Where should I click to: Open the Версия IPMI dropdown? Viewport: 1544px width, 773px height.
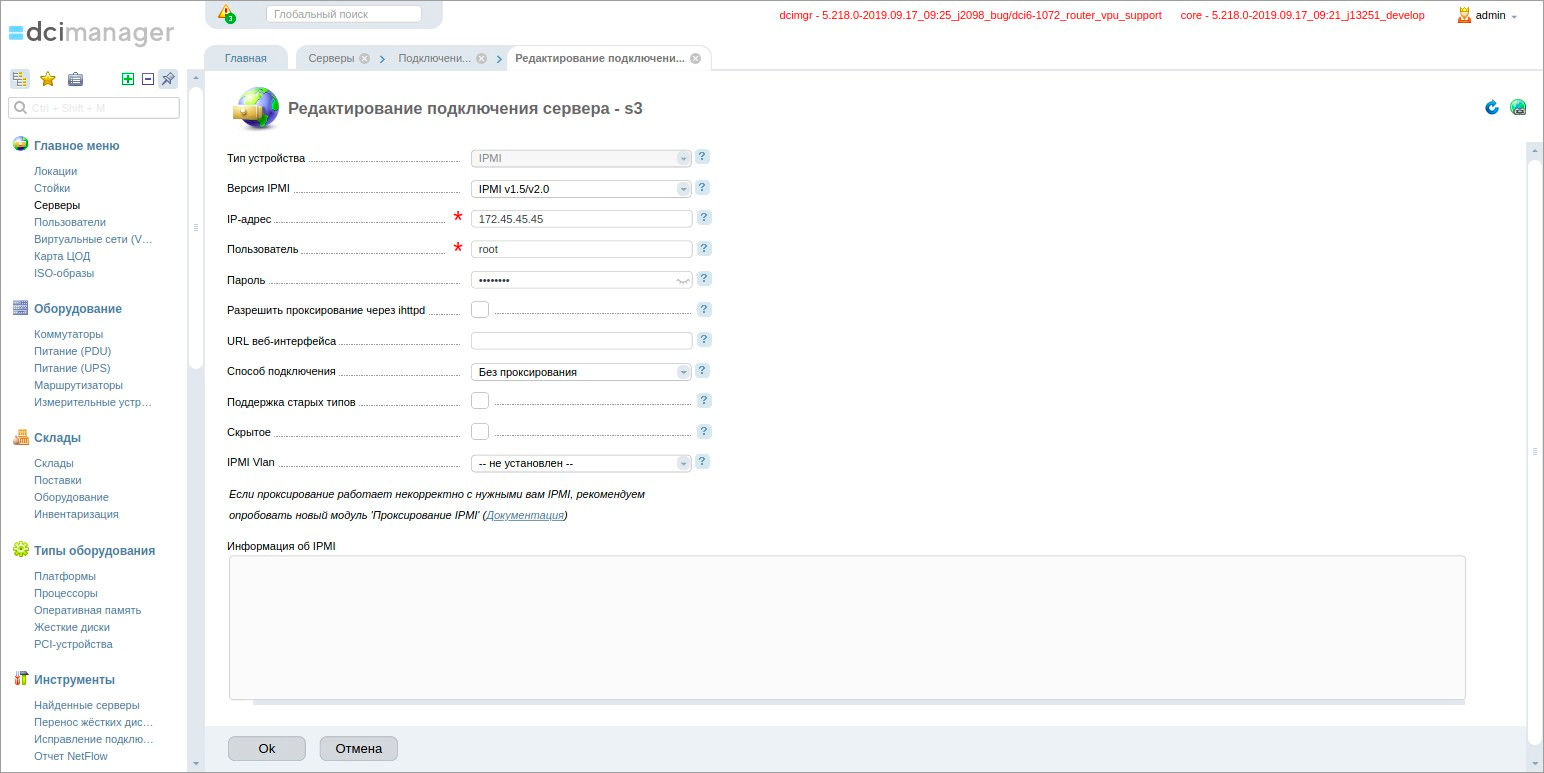[683, 188]
